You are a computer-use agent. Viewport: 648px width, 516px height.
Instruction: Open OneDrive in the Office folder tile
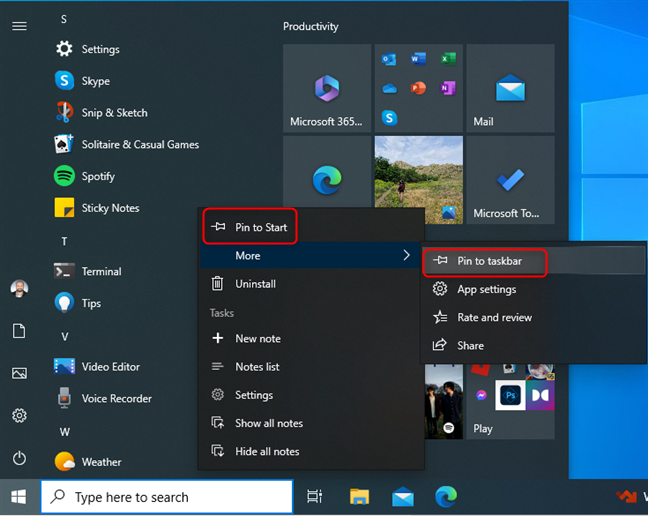click(x=389, y=88)
